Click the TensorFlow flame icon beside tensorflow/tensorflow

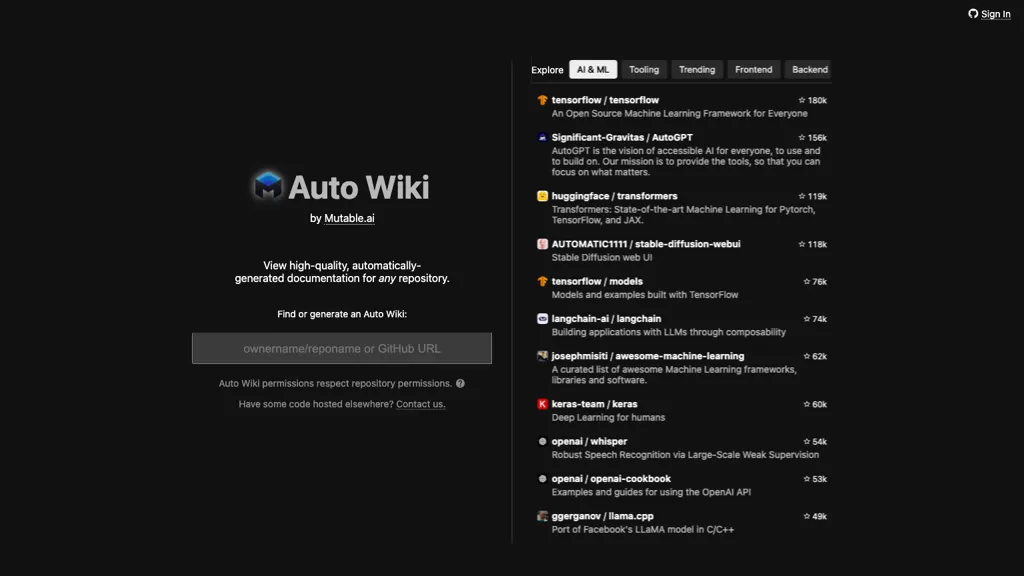tap(540, 100)
